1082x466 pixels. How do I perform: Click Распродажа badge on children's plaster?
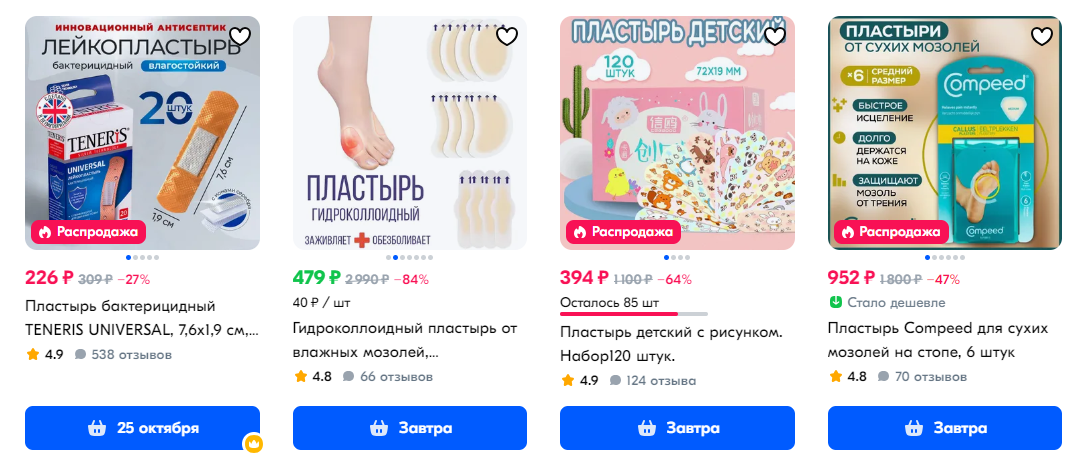pyautogui.click(x=623, y=232)
